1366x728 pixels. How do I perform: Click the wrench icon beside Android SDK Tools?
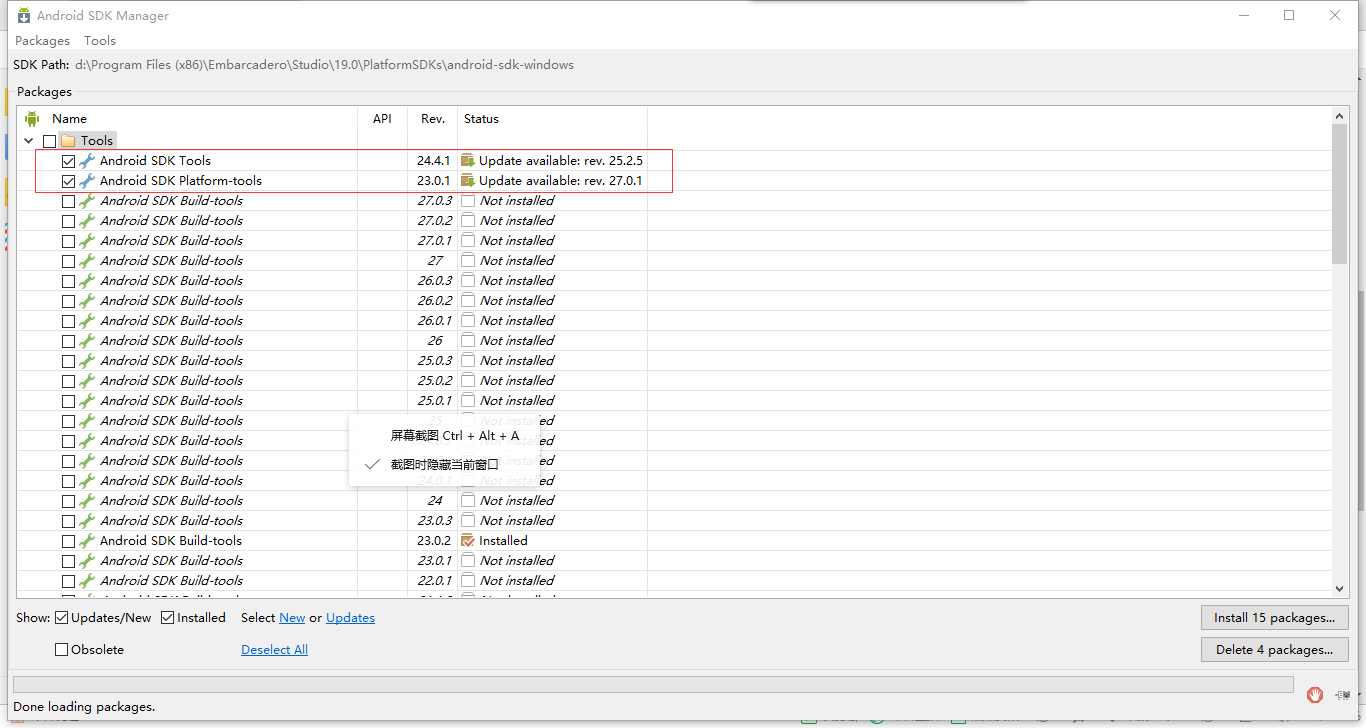87,161
